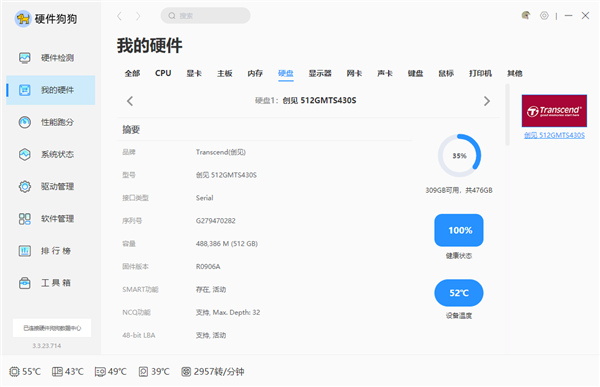Switch to the CPU tab
600x387 pixels.
163,73
